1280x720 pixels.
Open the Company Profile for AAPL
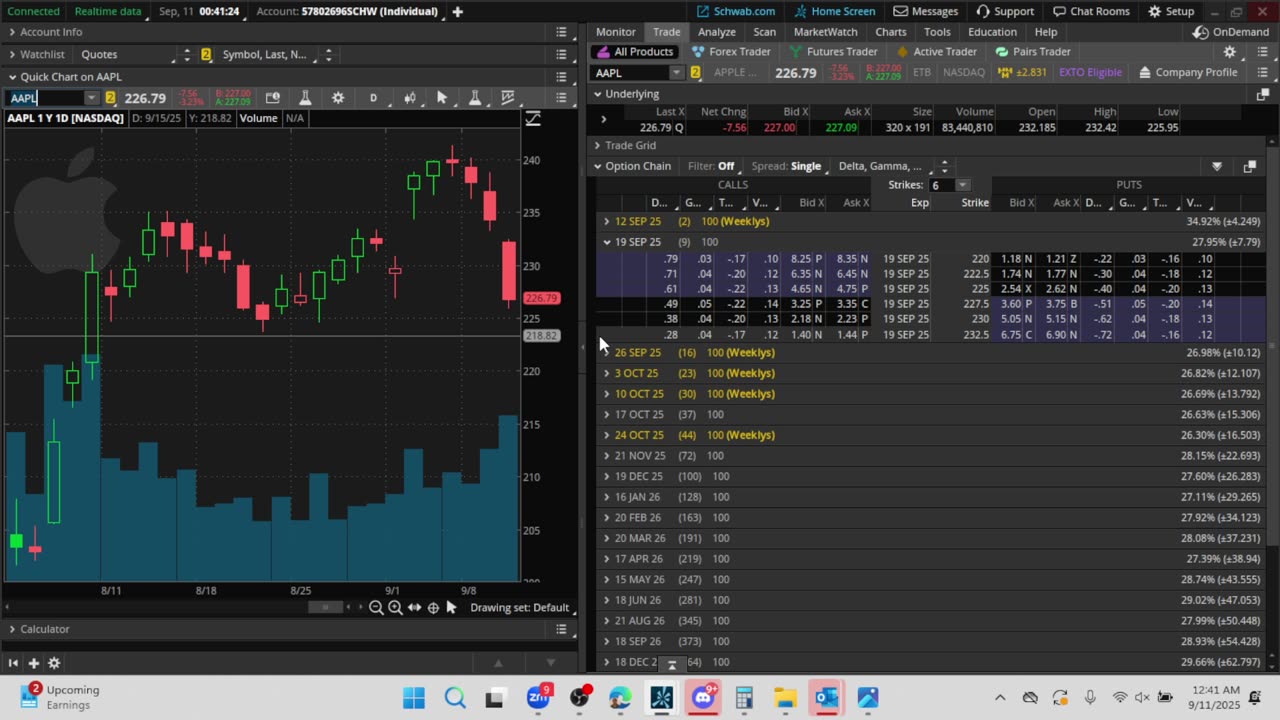(1188, 73)
